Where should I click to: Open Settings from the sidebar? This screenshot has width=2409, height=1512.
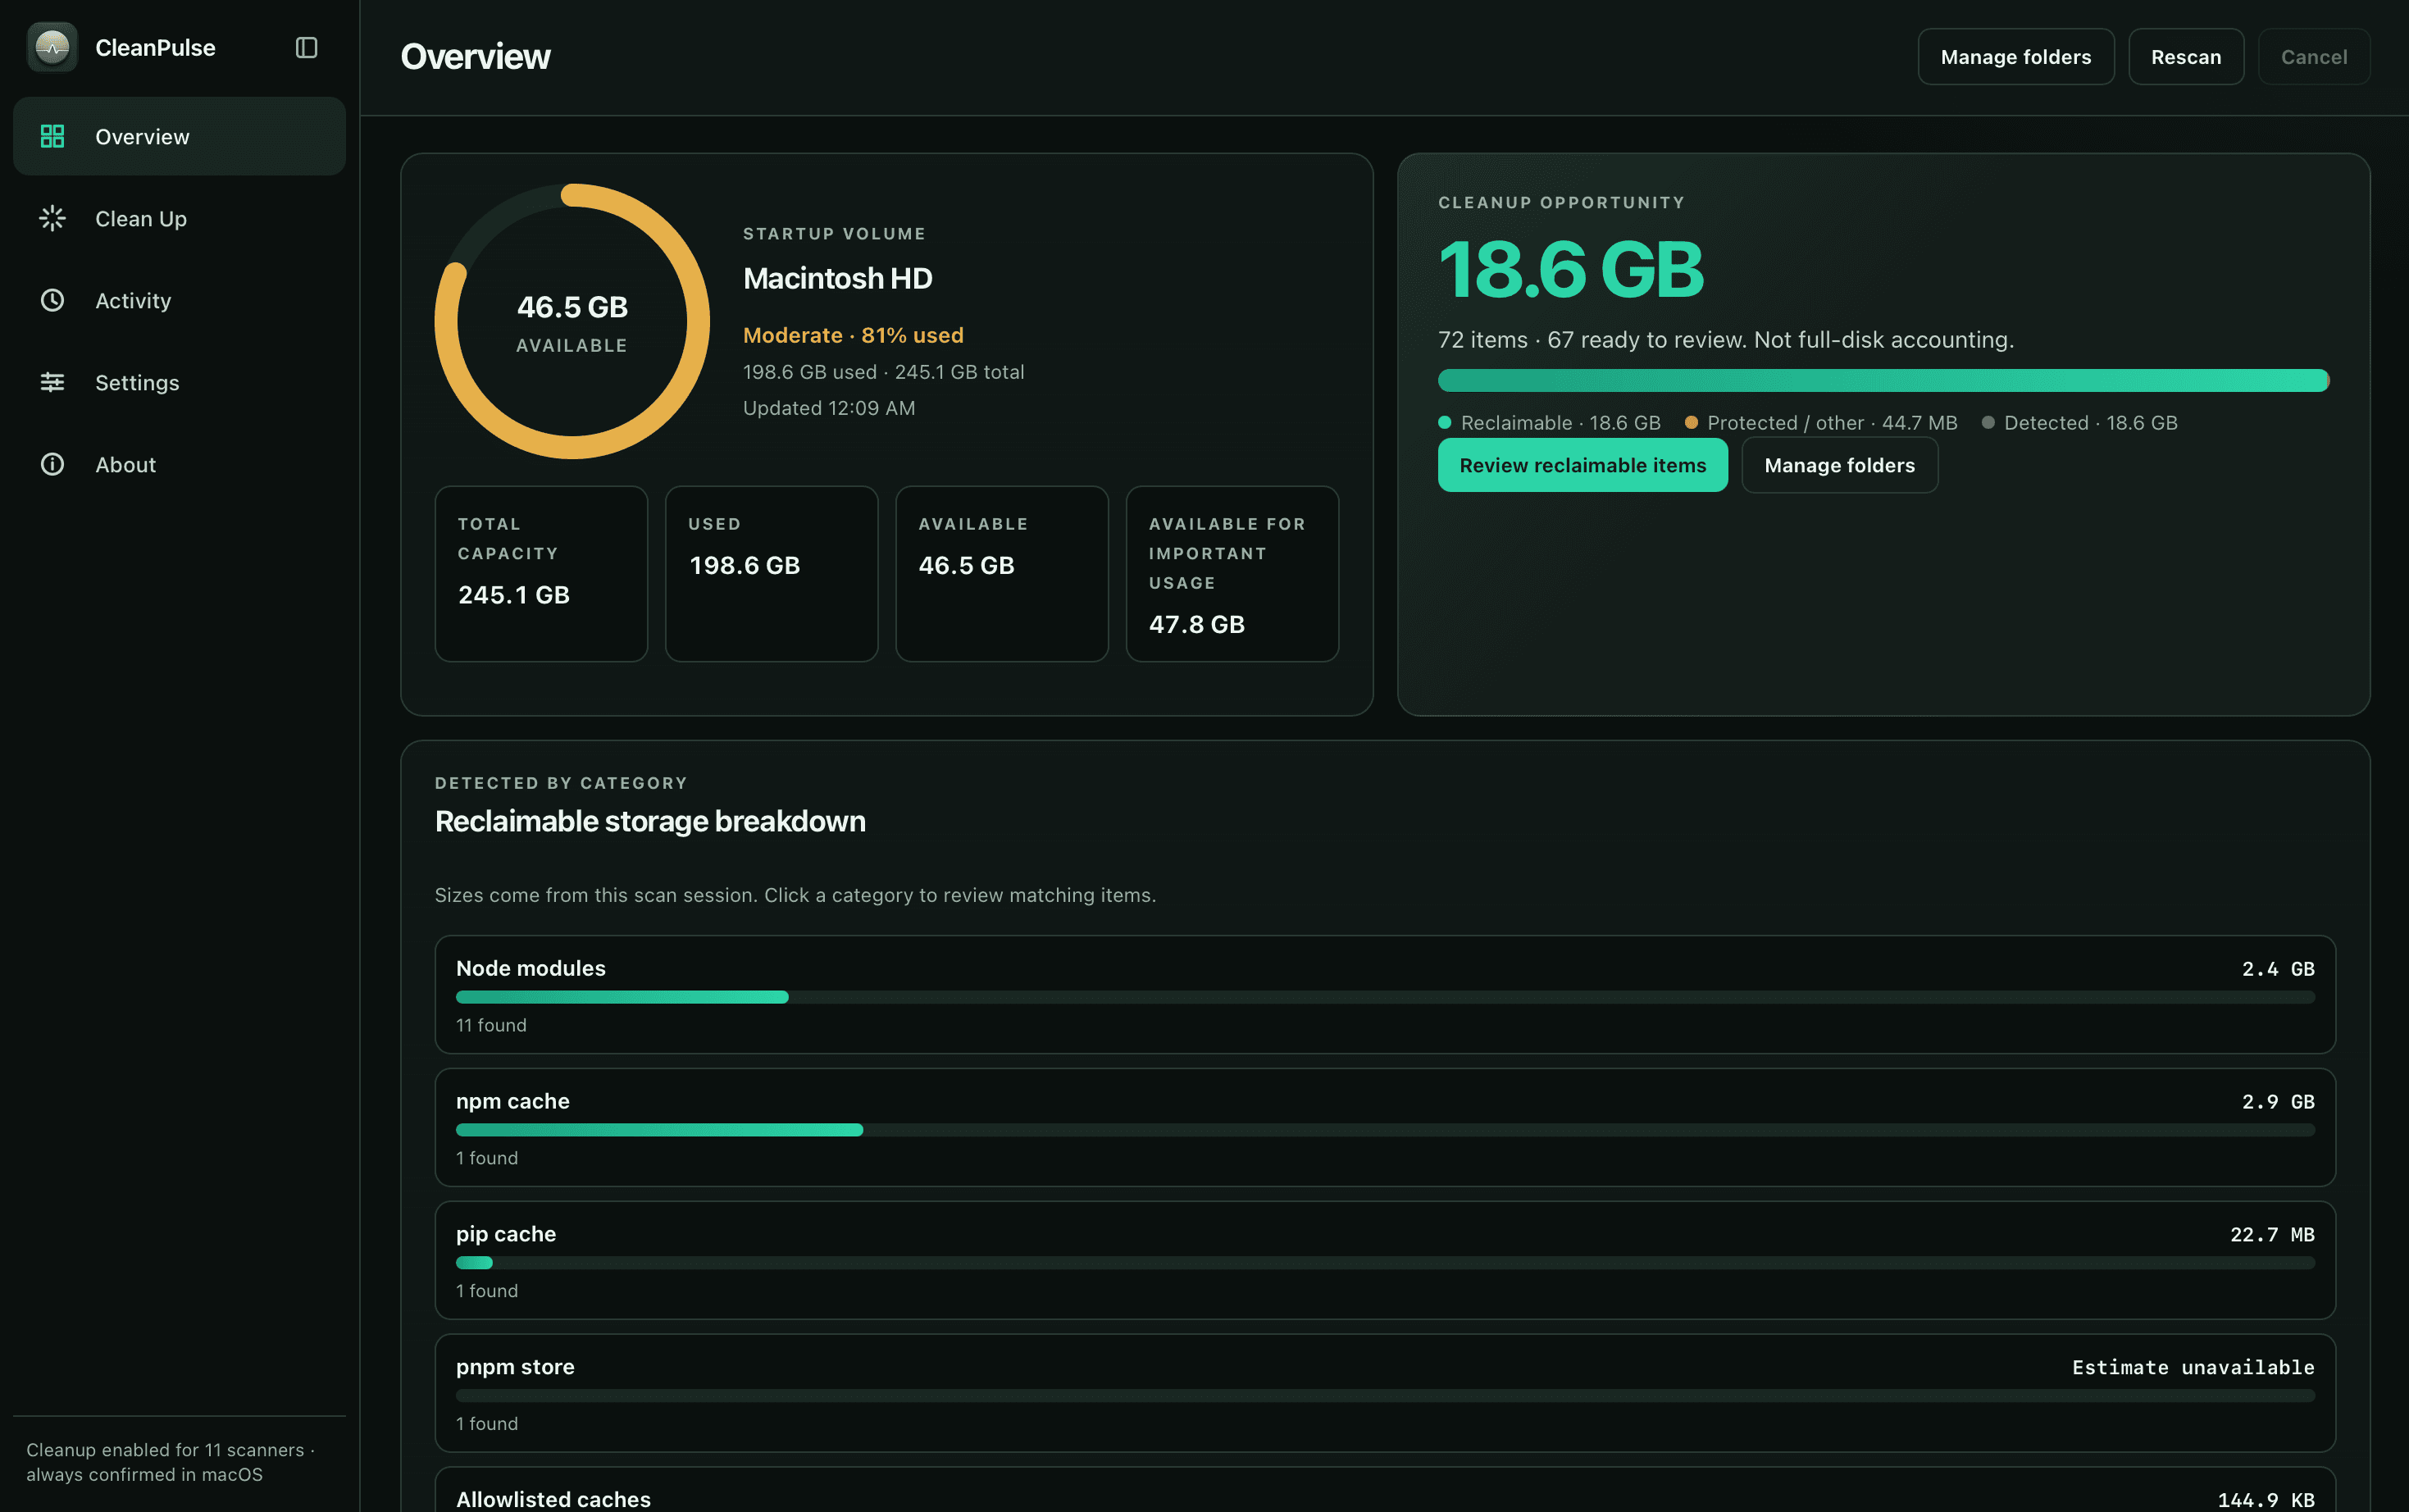(x=179, y=382)
